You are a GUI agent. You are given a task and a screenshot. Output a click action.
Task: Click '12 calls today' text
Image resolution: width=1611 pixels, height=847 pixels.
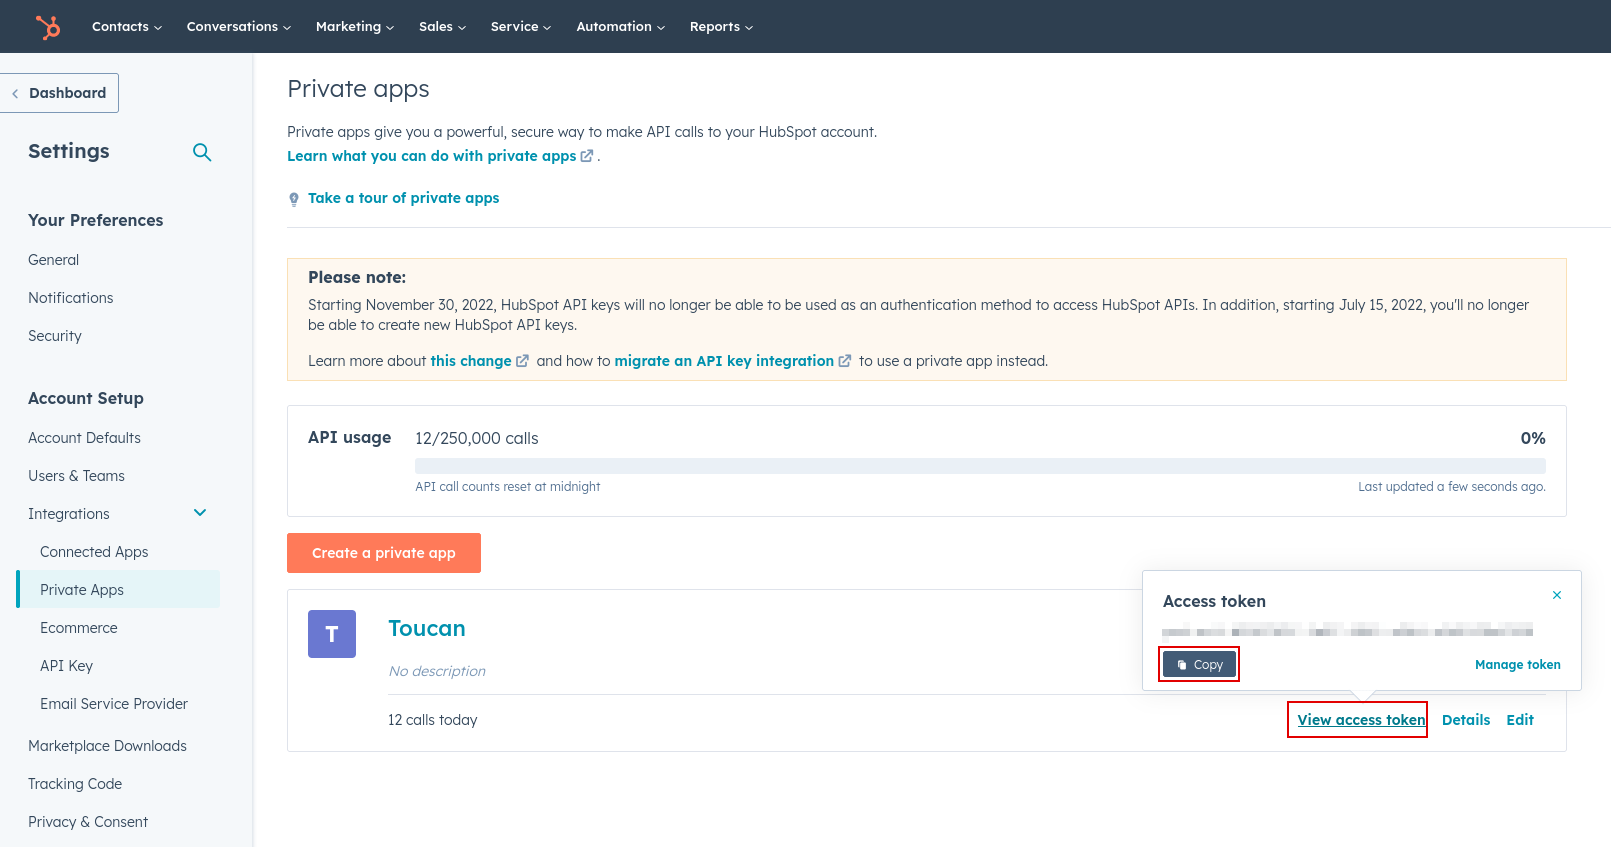[x=433, y=720]
